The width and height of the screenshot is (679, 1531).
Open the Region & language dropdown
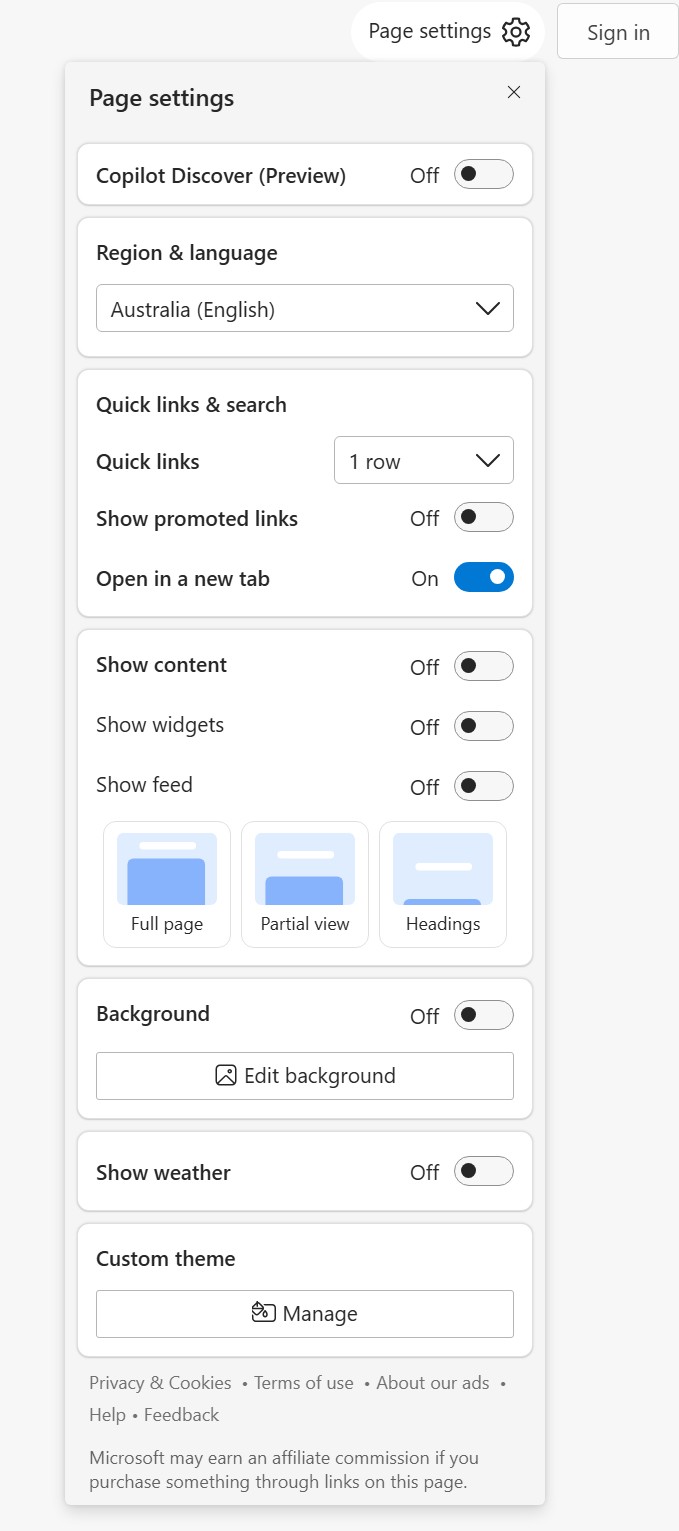click(305, 309)
